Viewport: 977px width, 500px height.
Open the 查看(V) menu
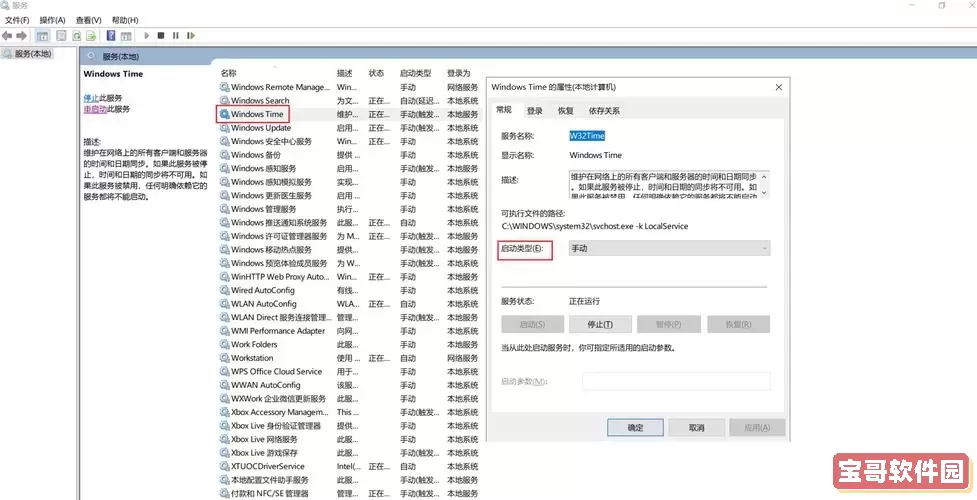click(88, 21)
